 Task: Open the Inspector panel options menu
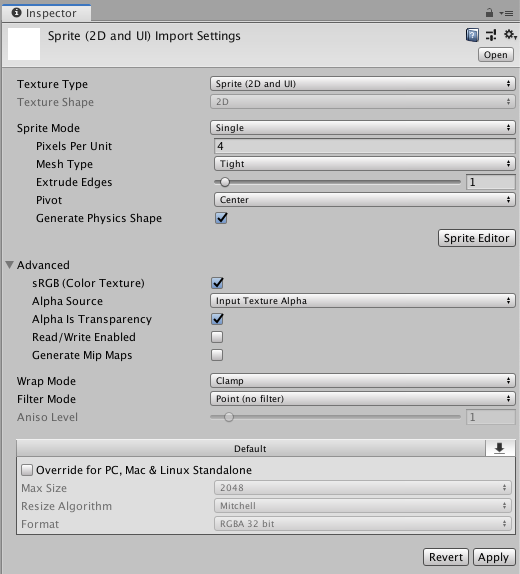coord(506,13)
